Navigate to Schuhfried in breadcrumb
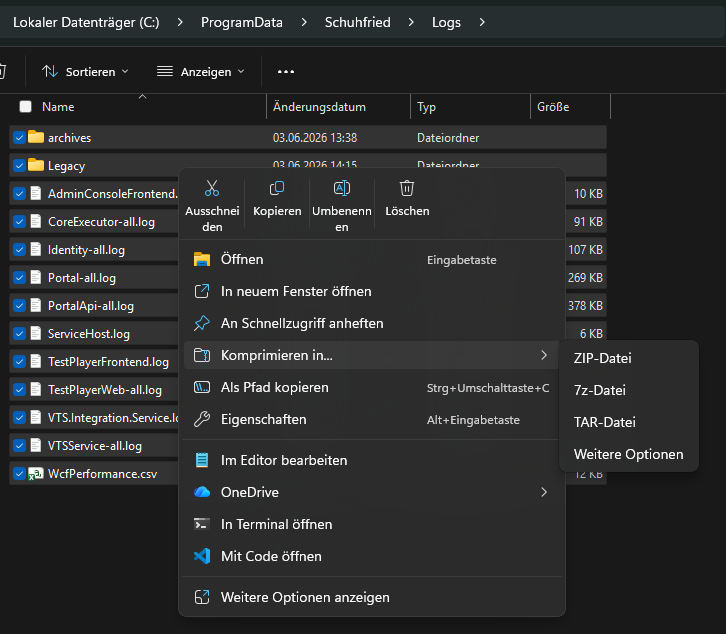Viewport: 726px width, 634px height. click(357, 22)
